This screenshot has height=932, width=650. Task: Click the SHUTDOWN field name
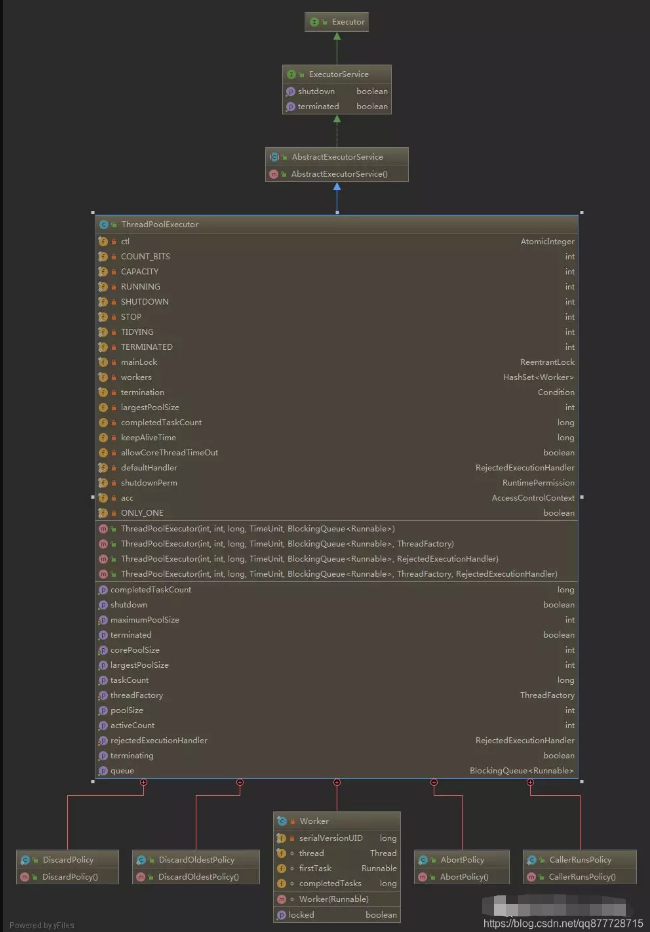144,302
